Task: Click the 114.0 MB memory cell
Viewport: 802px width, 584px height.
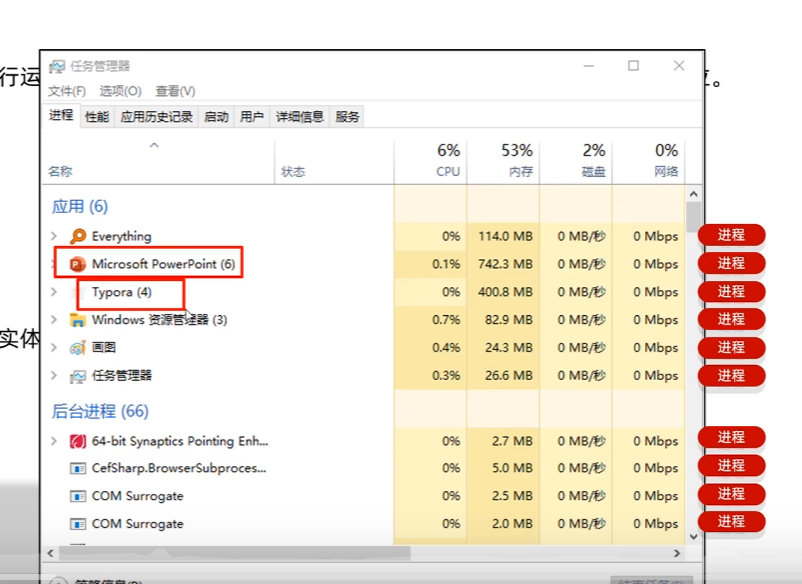Action: point(505,236)
